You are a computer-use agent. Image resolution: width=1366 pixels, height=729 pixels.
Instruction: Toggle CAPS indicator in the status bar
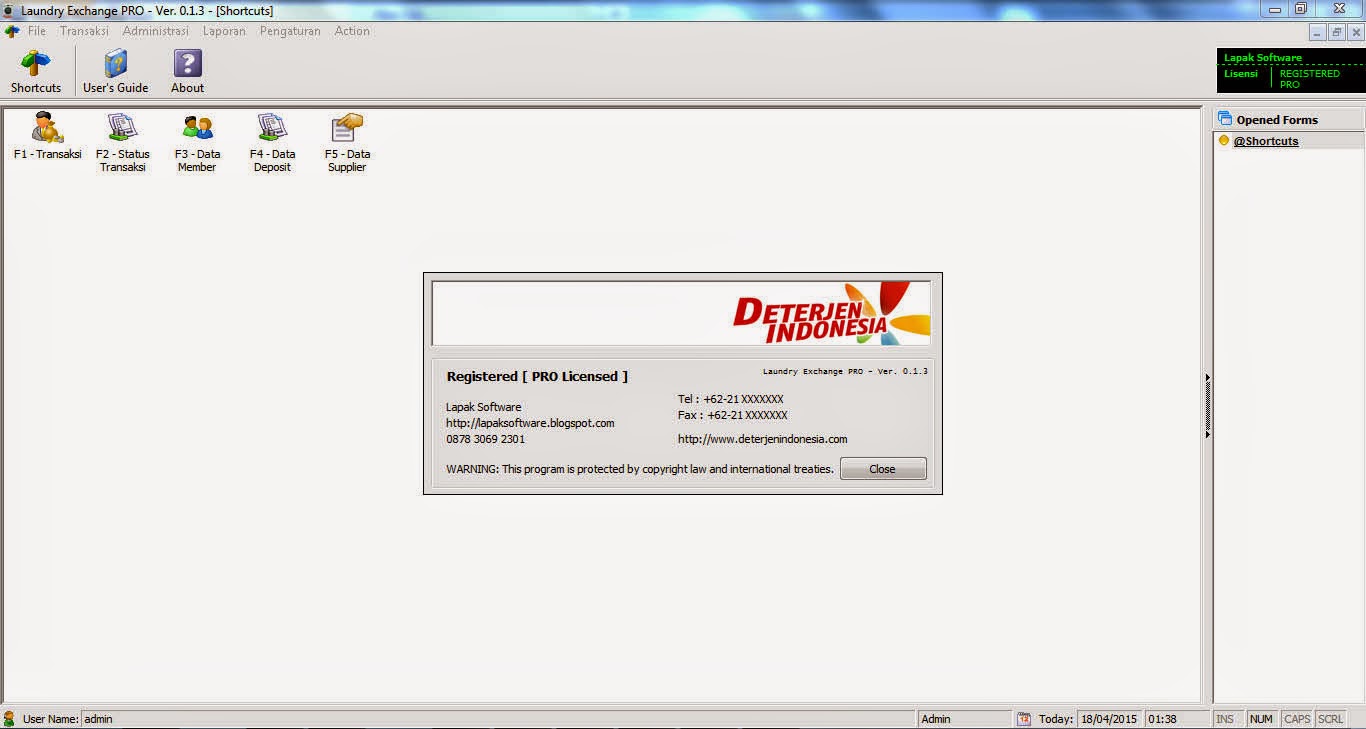1296,718
